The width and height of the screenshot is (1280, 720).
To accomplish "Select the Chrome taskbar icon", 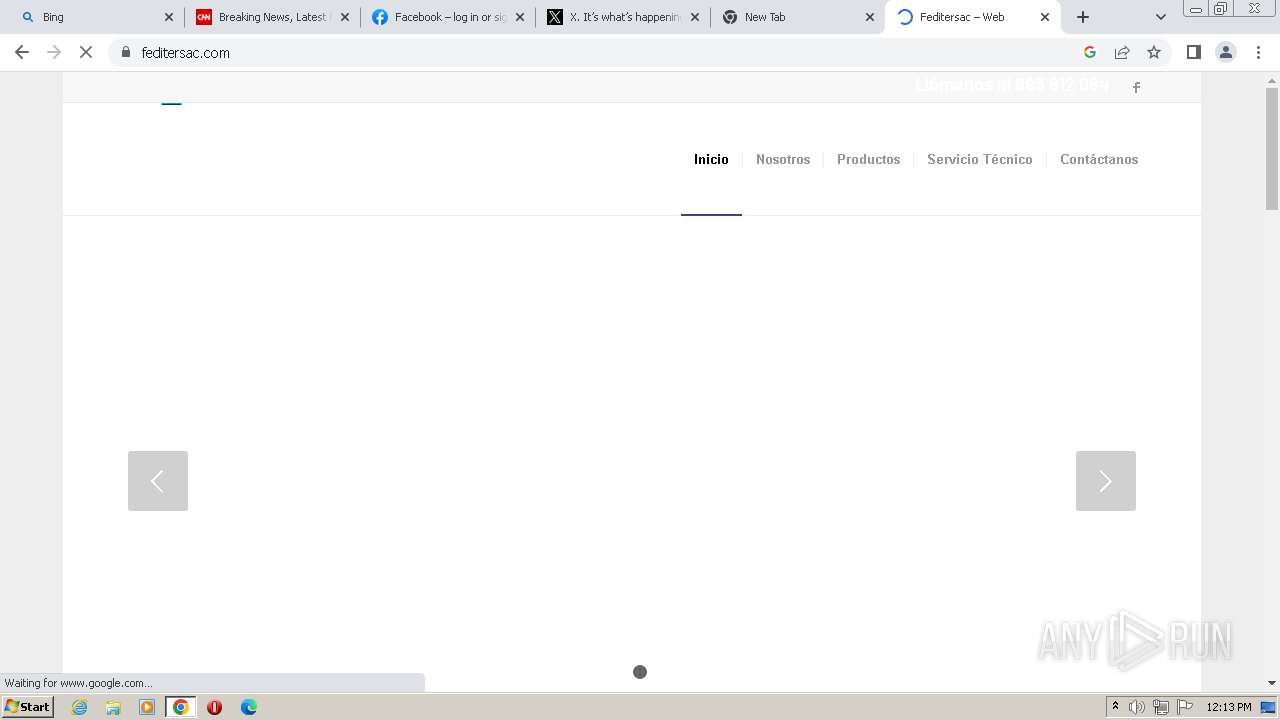I will (181, 707).
